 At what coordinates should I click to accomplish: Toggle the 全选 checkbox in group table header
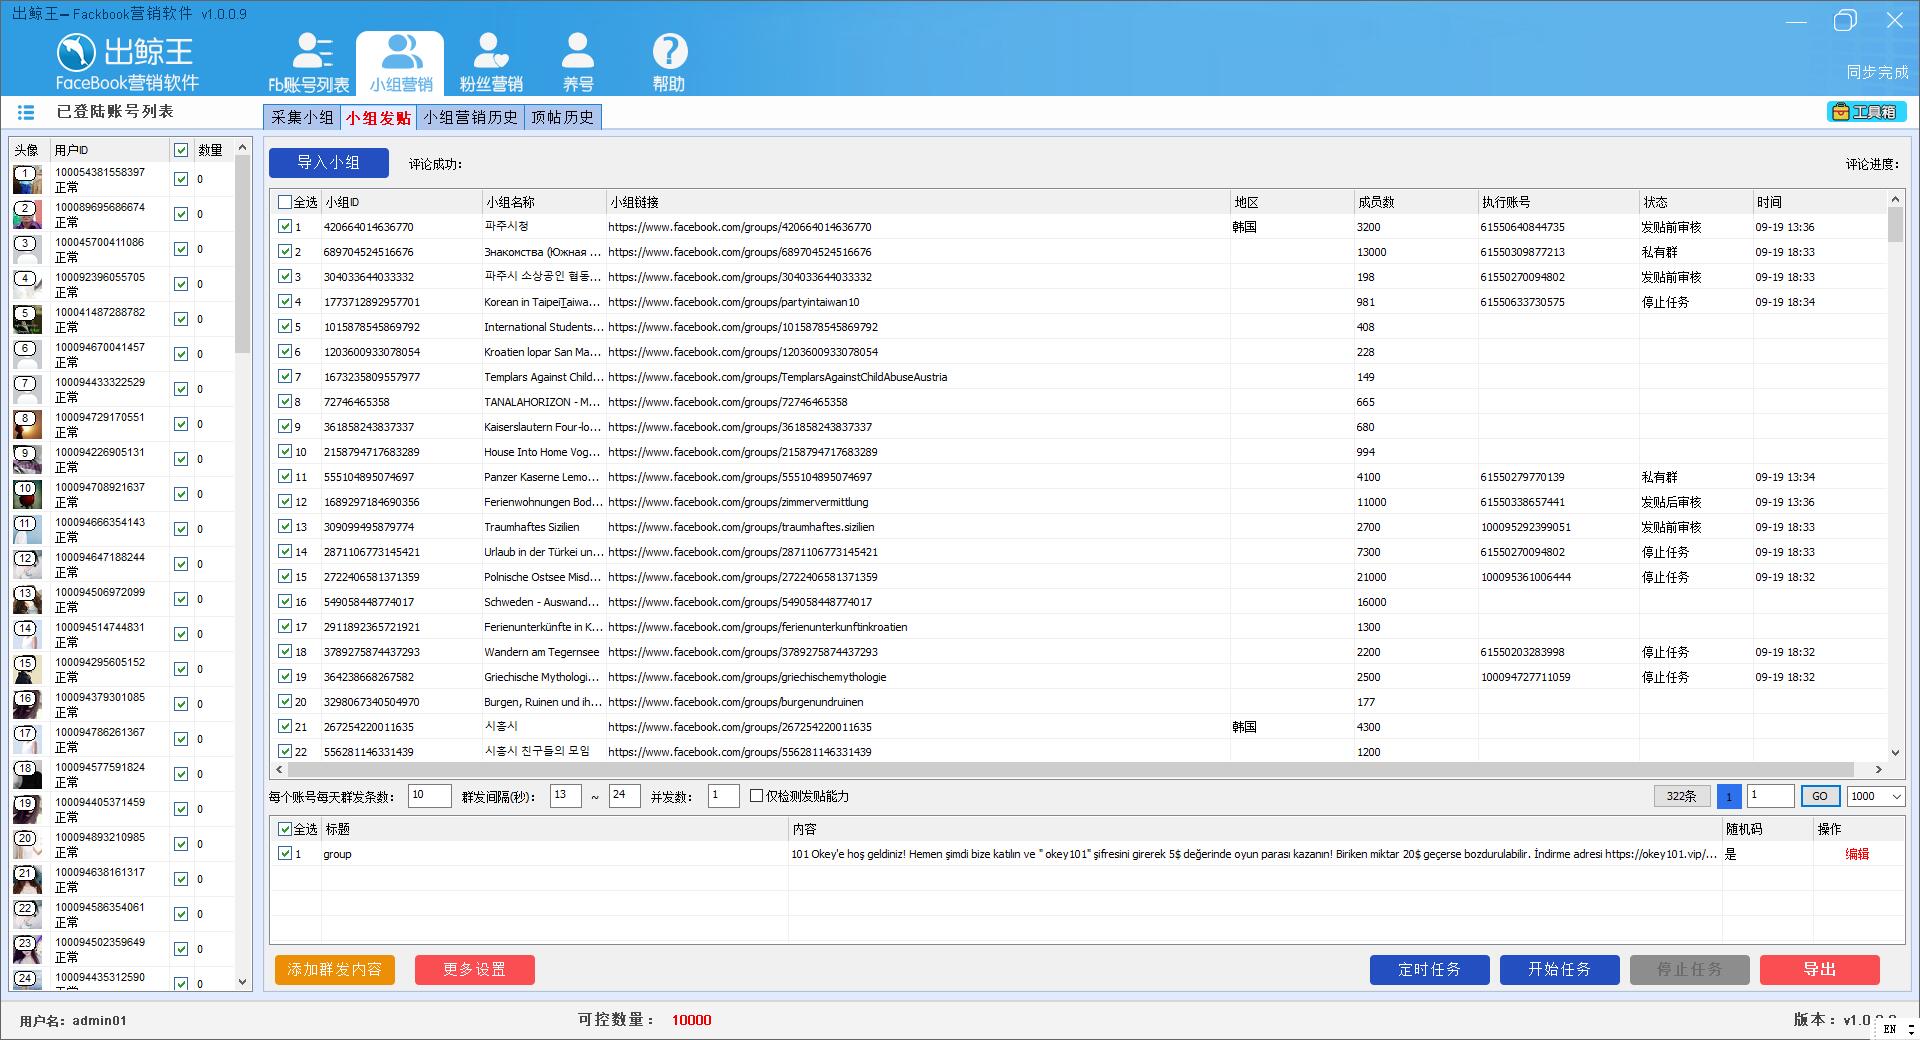[285, 202]
